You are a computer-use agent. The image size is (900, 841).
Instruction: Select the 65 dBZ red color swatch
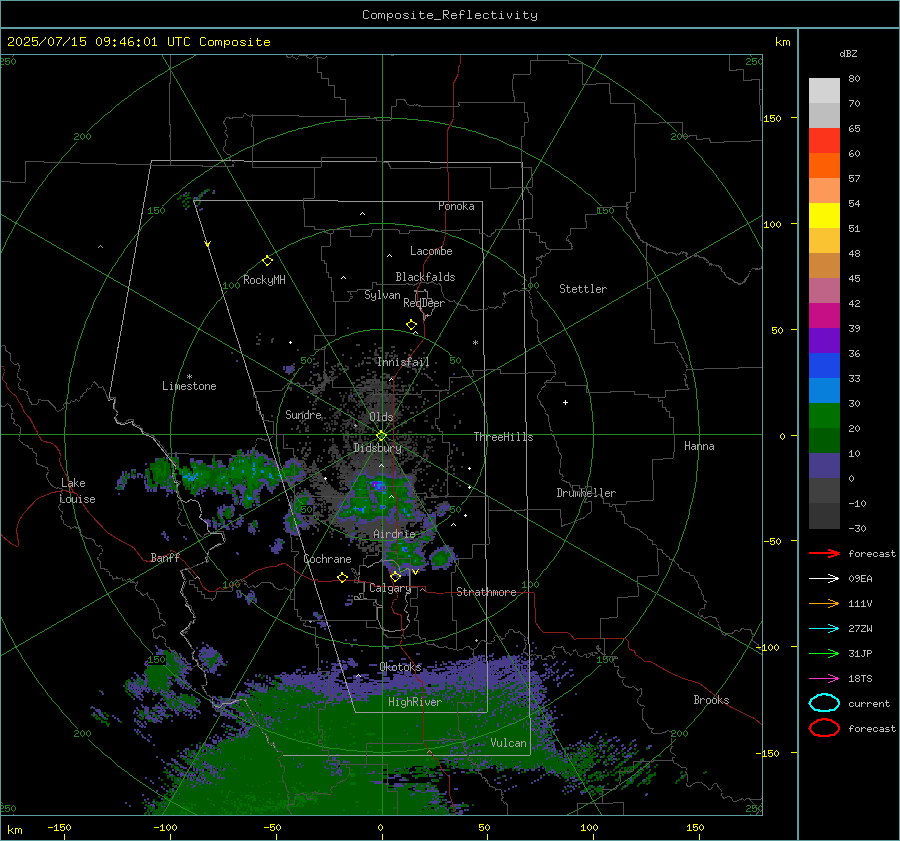(824, 141)
